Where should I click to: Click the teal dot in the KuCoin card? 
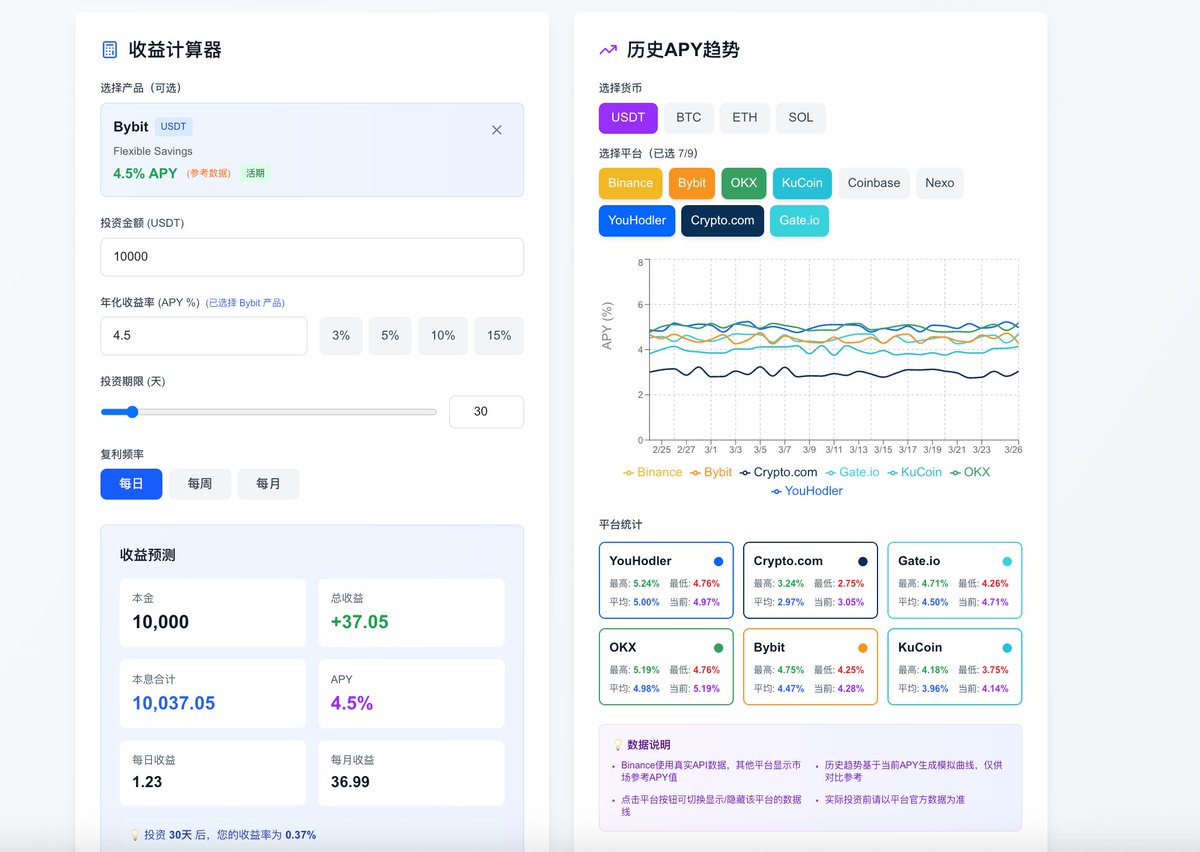tap(1007, 648)
